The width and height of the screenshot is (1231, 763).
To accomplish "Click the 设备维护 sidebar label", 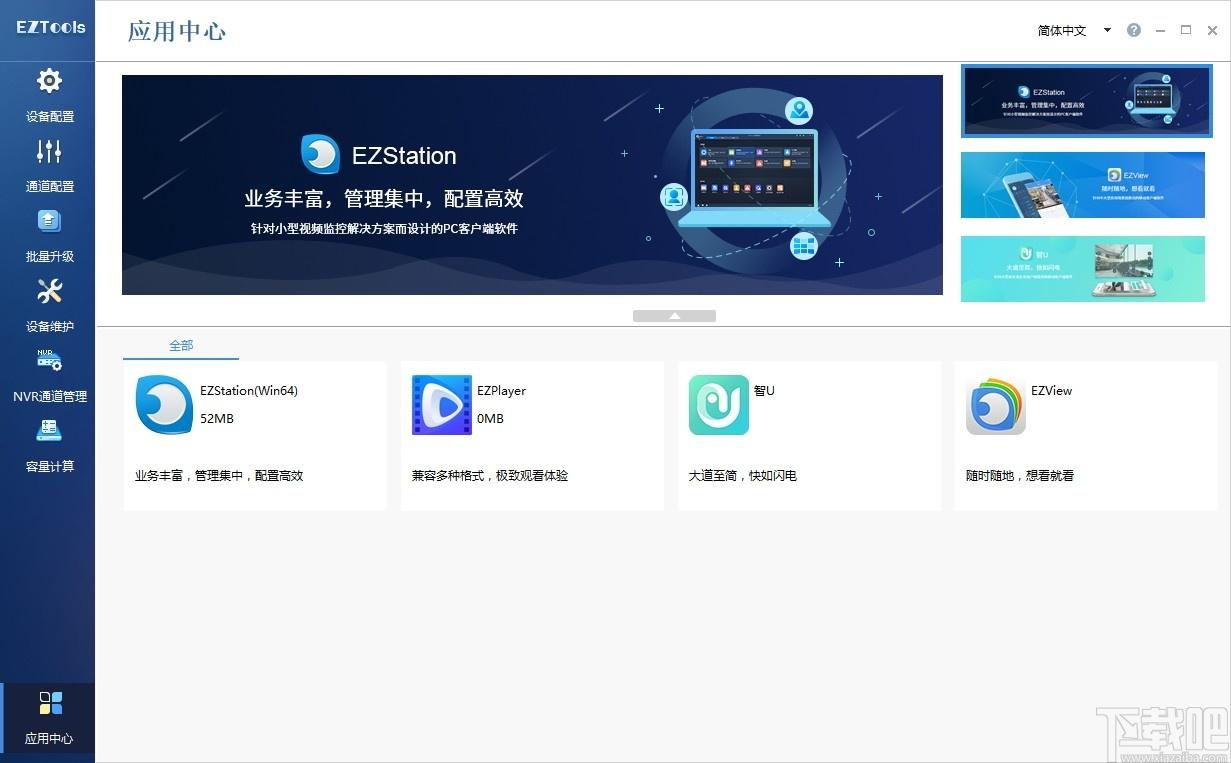I will coord(50,327).
